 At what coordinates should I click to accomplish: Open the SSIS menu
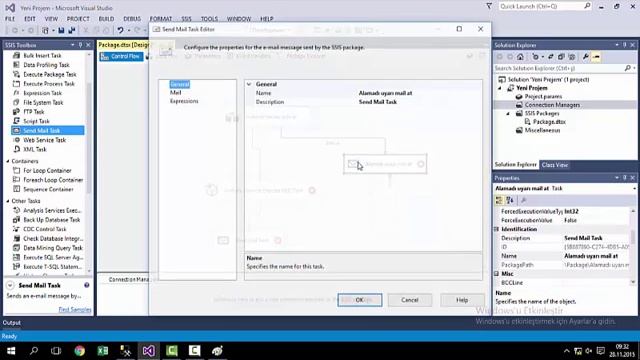tap(186, 19)
